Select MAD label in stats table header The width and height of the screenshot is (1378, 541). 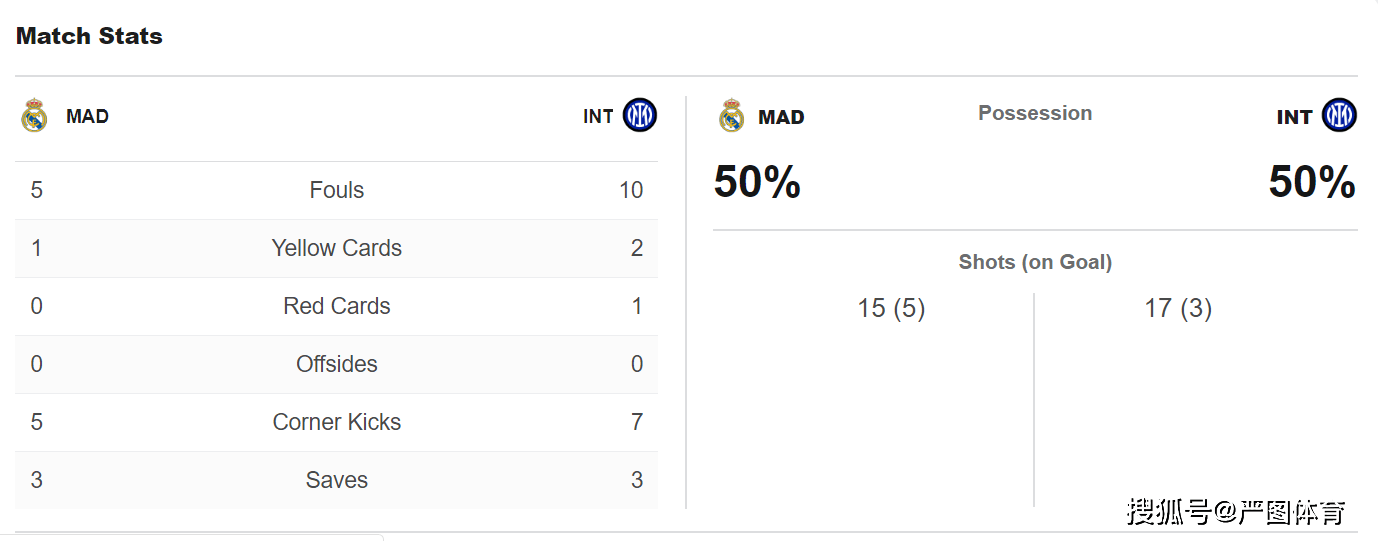point(87,116)
